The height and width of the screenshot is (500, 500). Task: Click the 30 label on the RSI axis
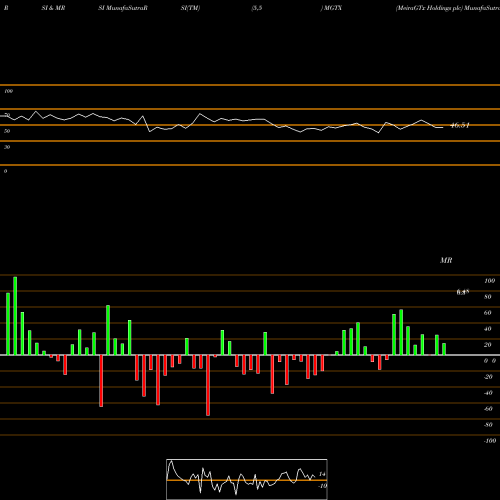pos(7,147)
